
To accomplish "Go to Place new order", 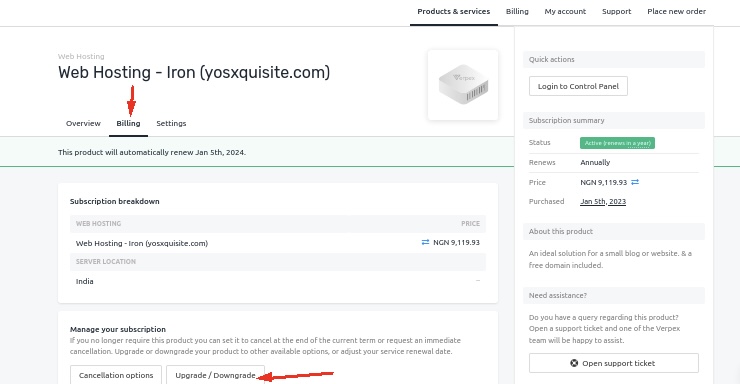I will coord(676,11).
